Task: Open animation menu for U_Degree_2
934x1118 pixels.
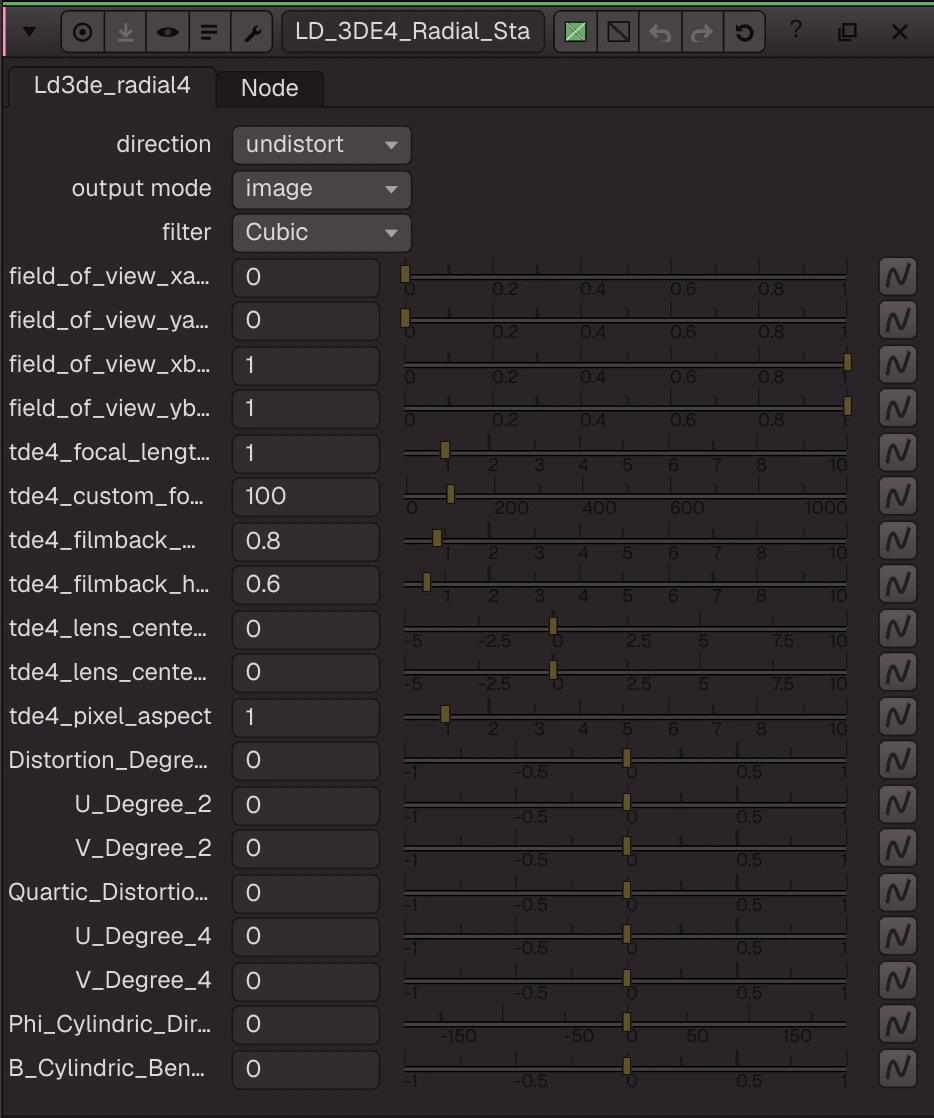Action: (898, 804)
